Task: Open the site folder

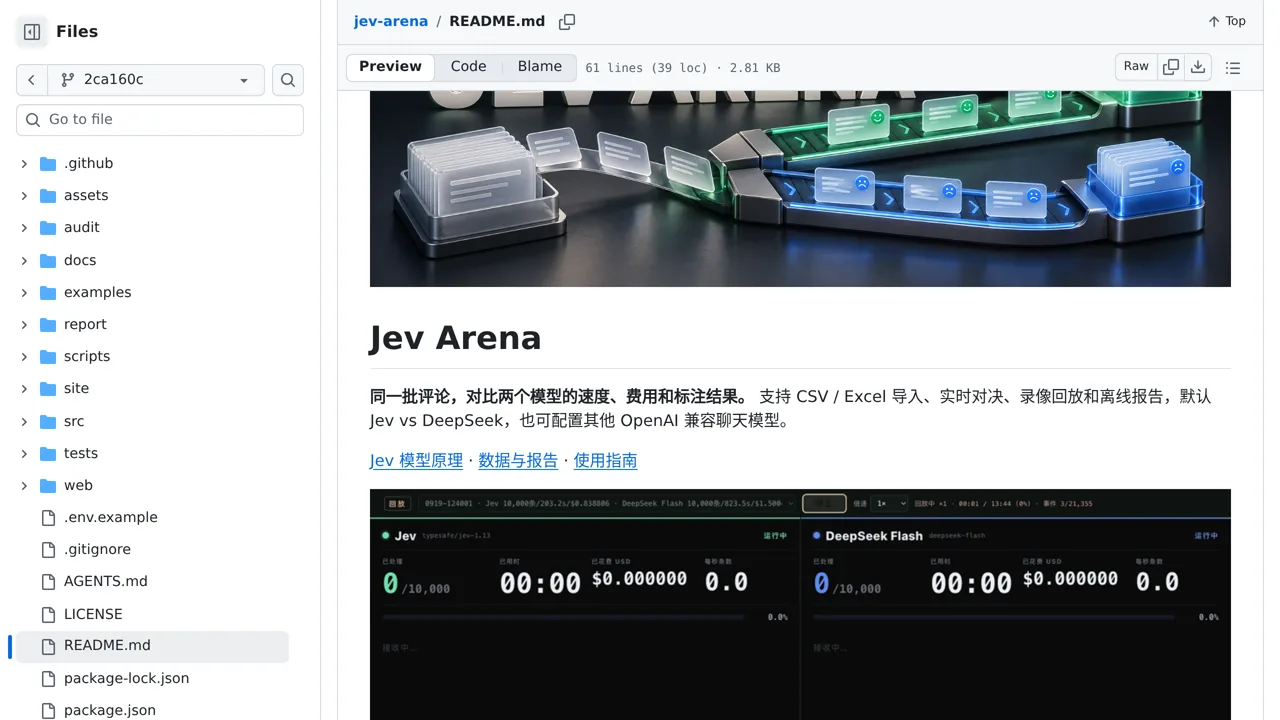Action: pos(76,388)
